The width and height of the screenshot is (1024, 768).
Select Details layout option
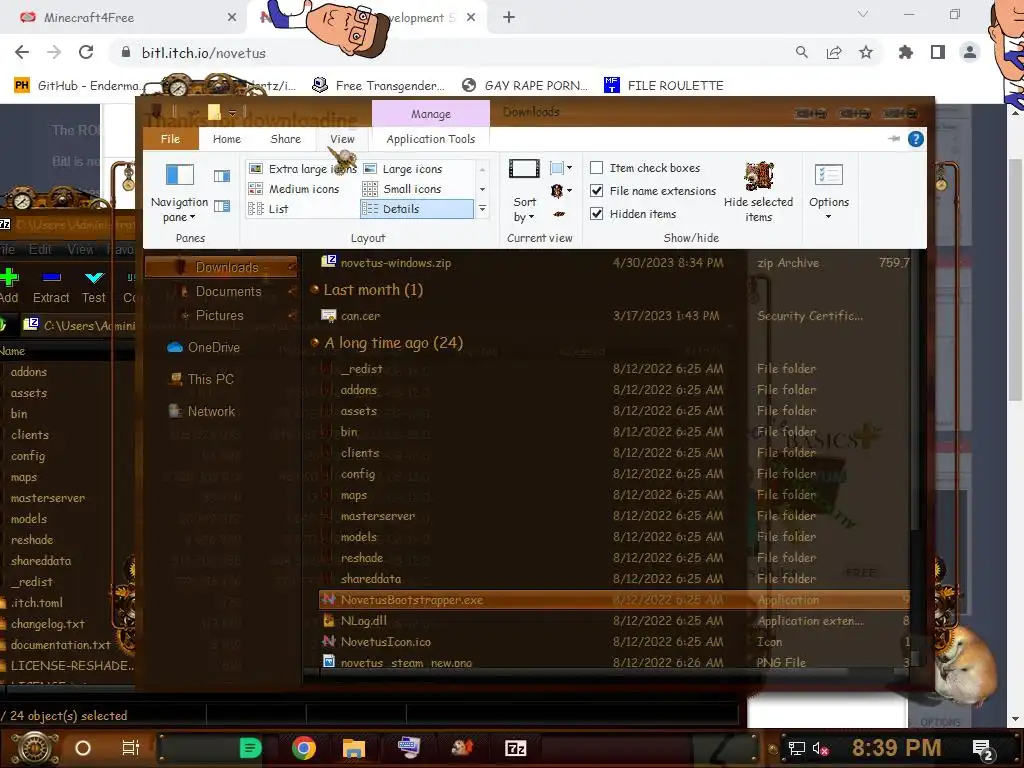(x=417, y=209)
